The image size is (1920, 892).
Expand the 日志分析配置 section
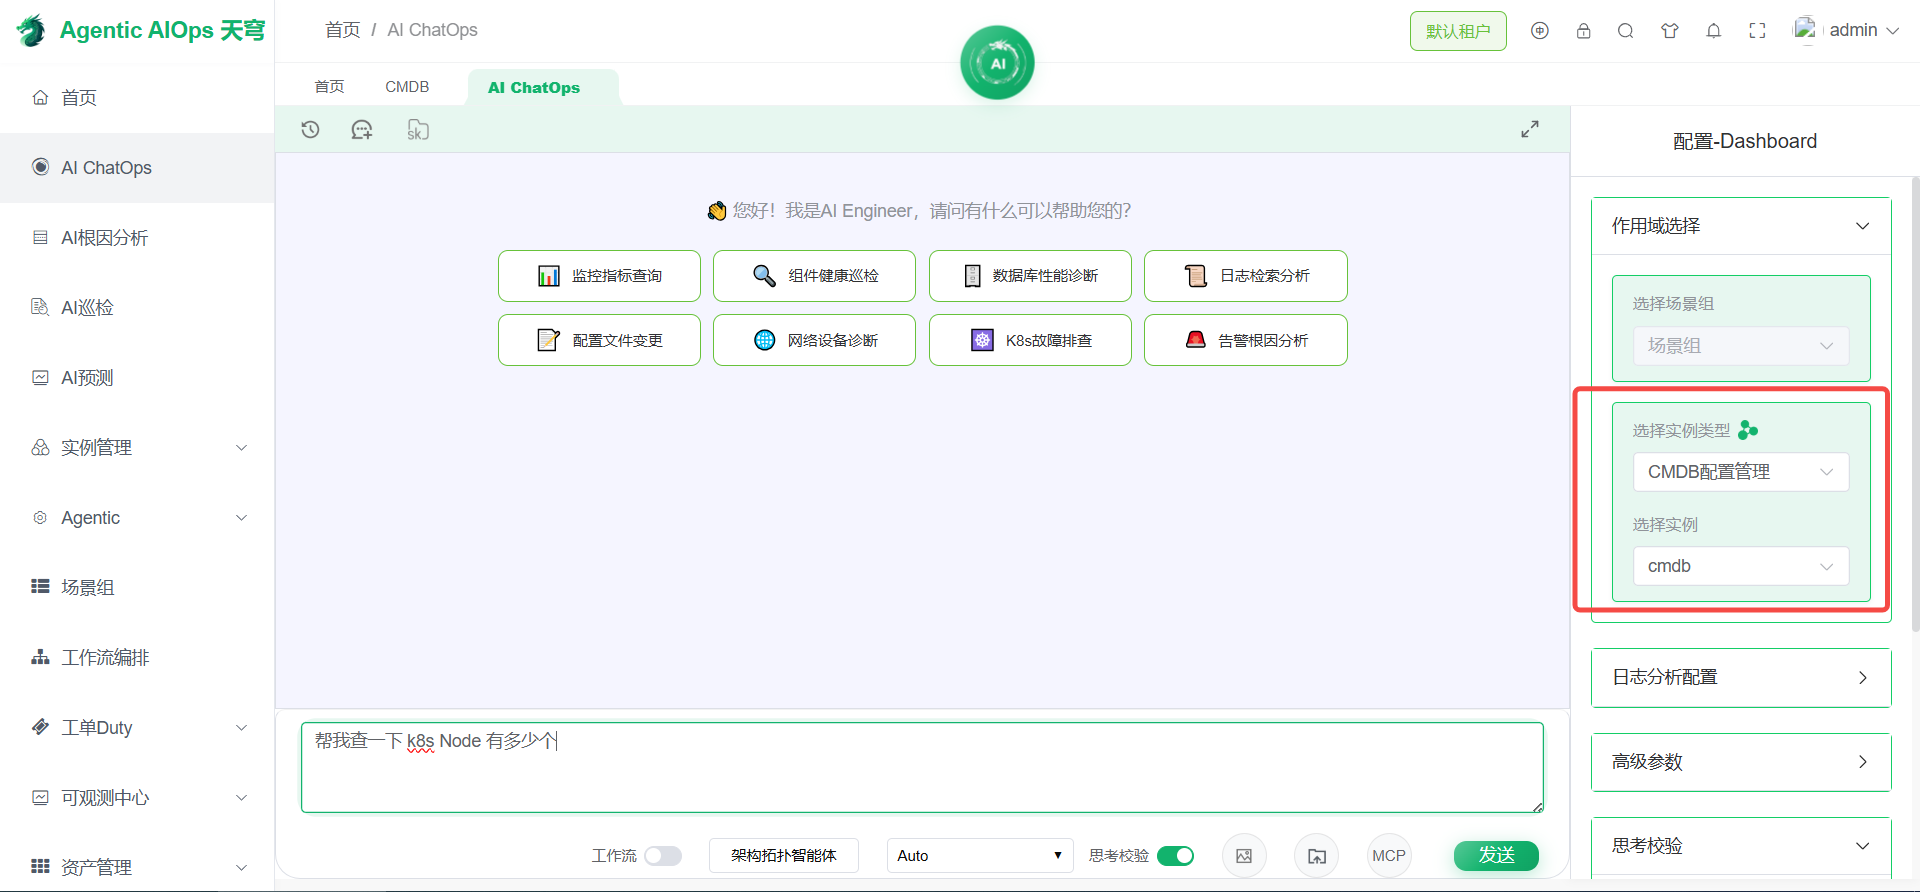[x=1741, y=677]
